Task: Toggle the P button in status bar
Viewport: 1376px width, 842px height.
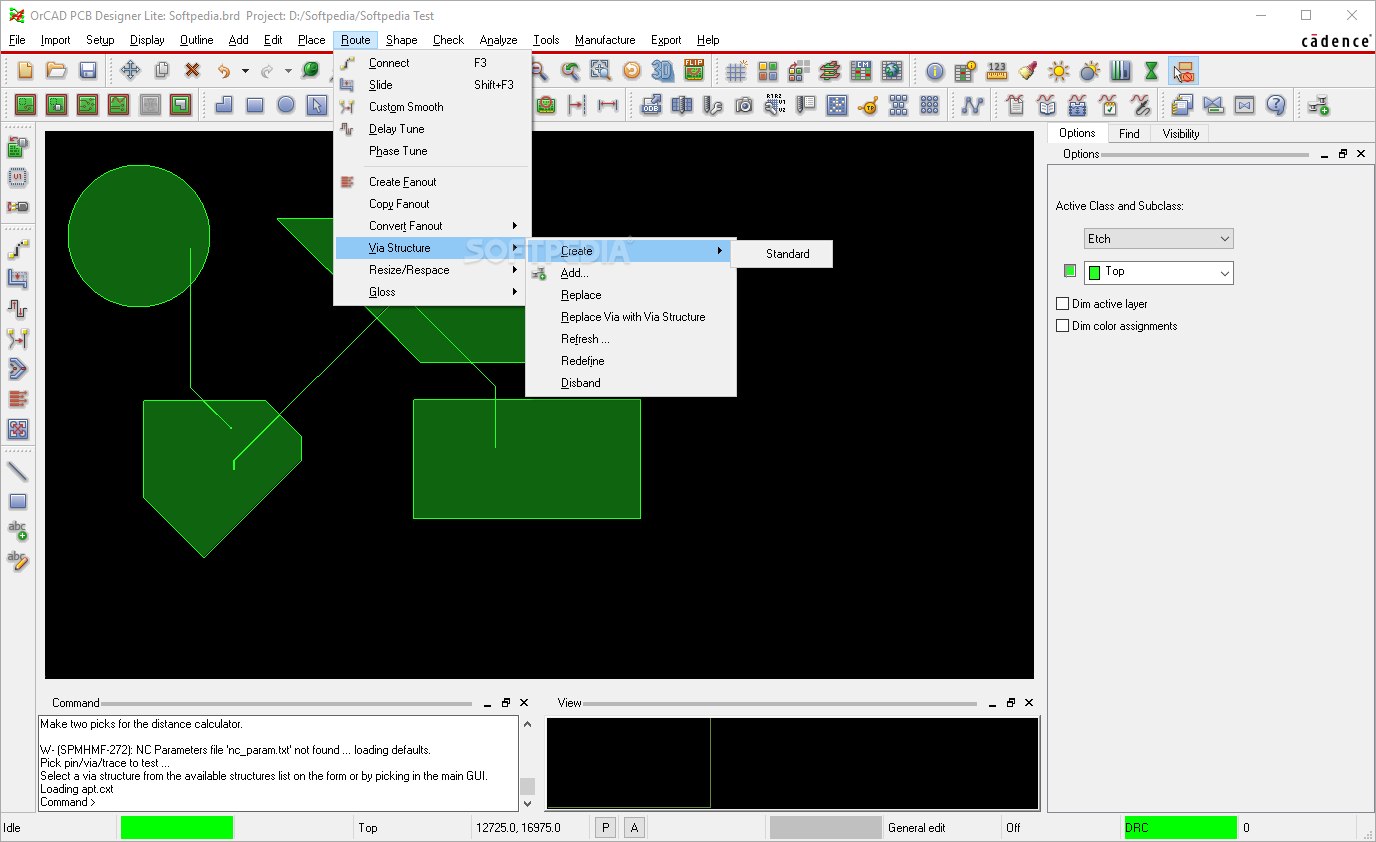Action: (x=605, y=827)
